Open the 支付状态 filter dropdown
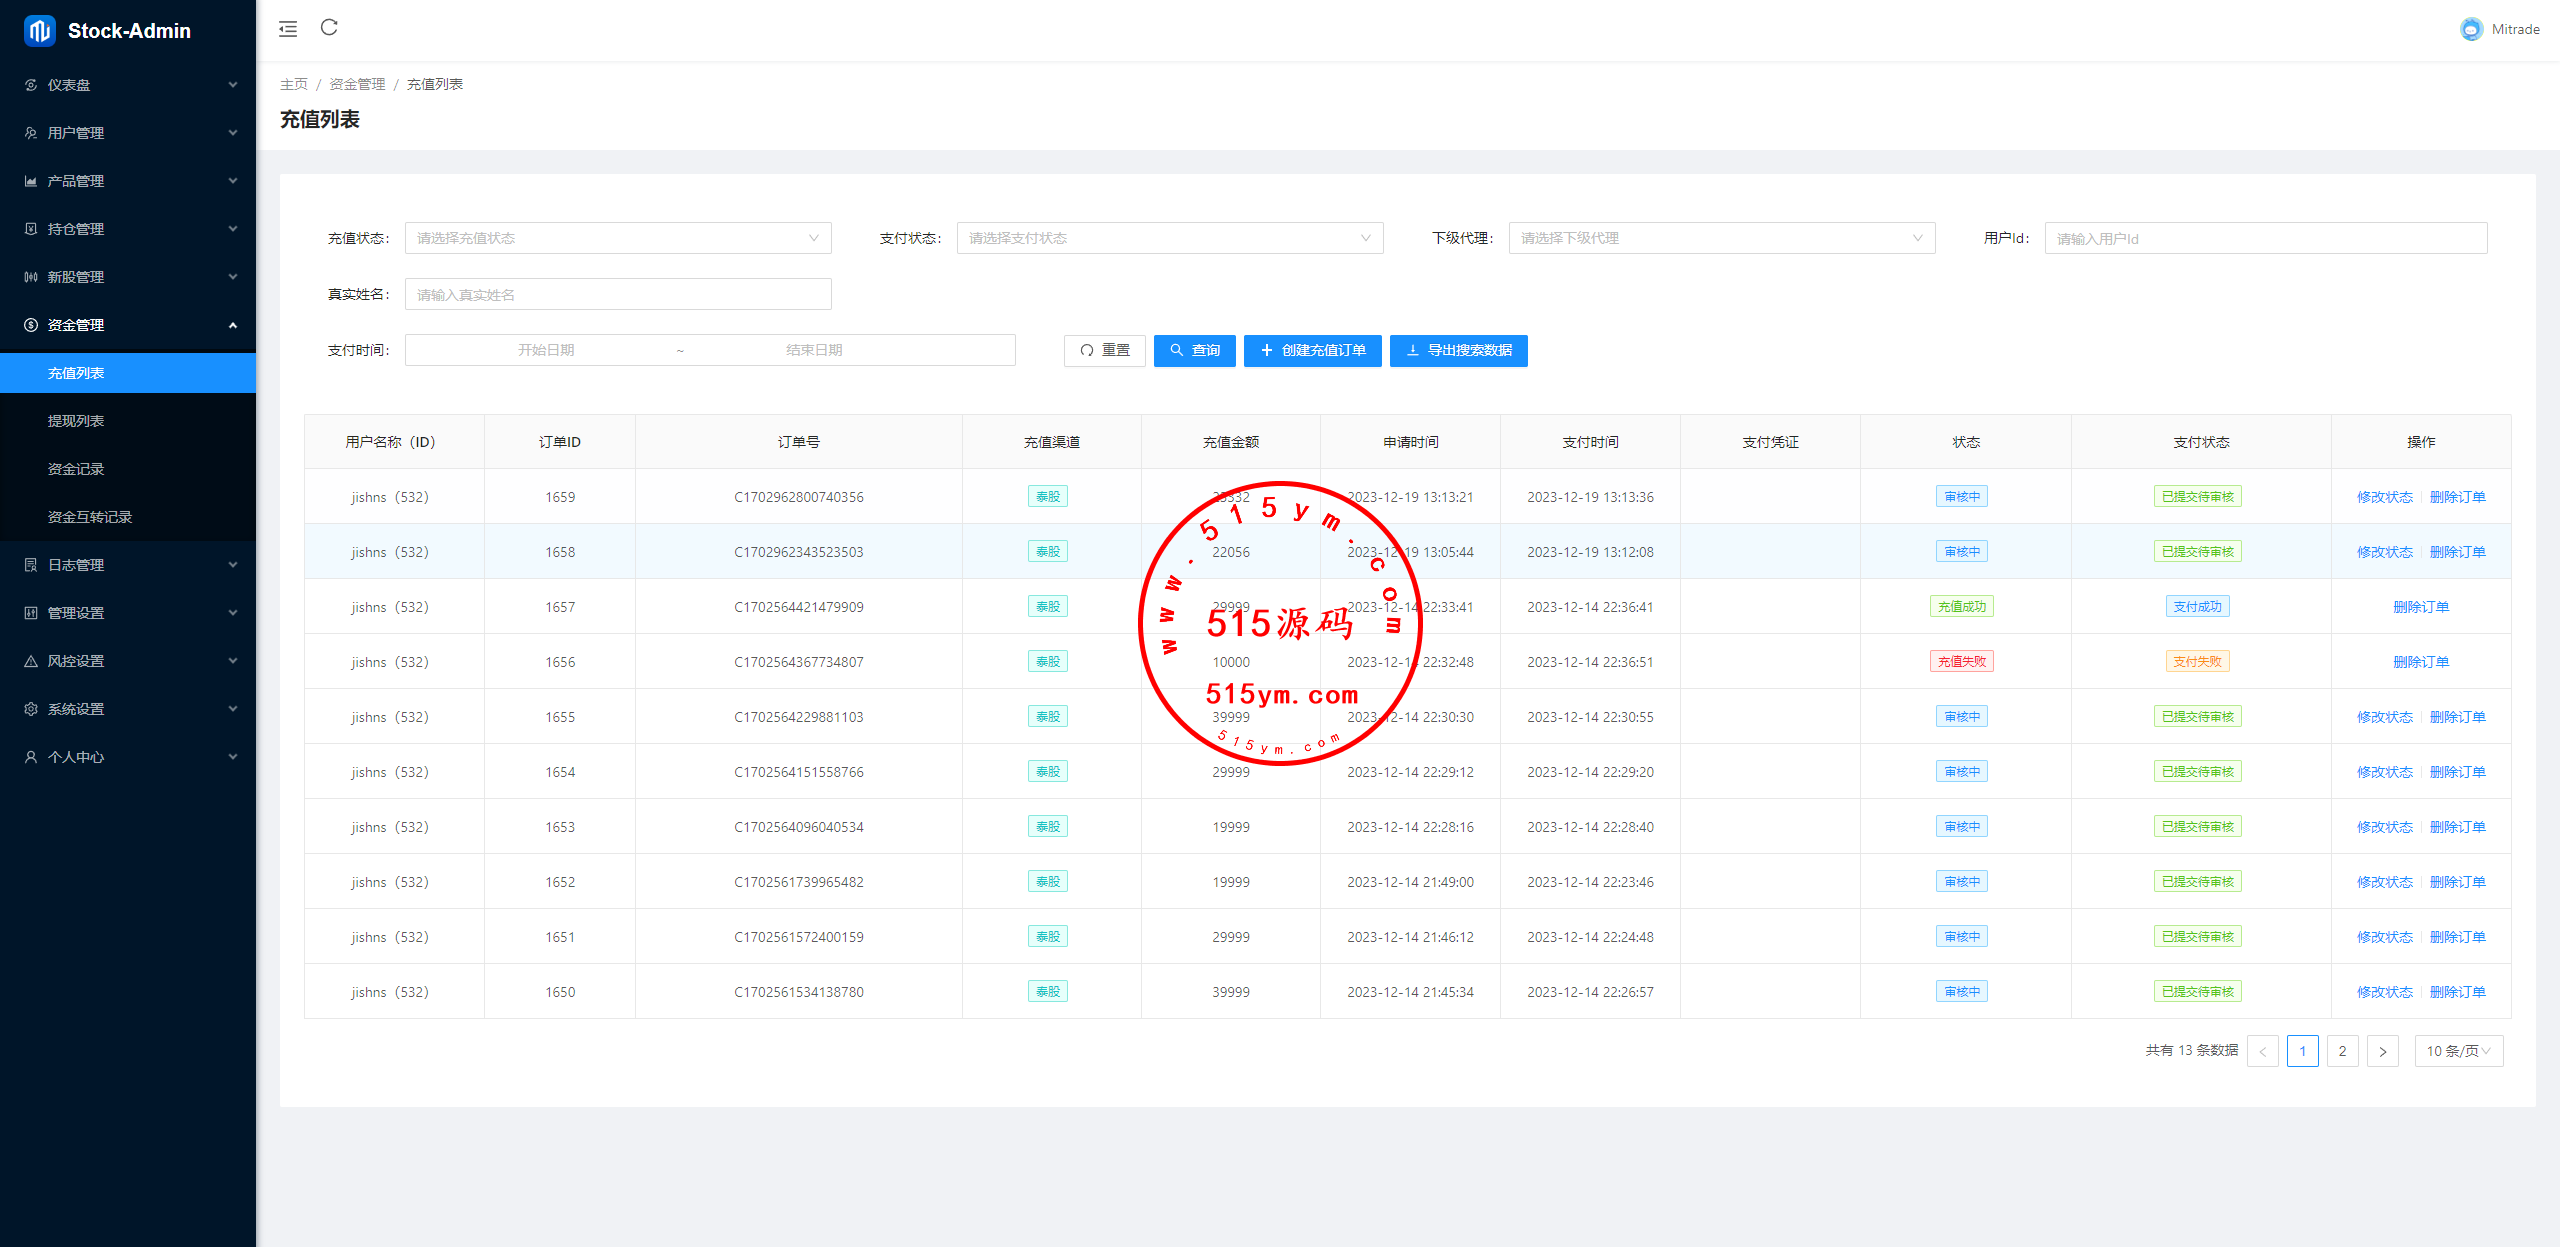Viewport: 2560px width, 1247px height. click(x=1169, y=238)
